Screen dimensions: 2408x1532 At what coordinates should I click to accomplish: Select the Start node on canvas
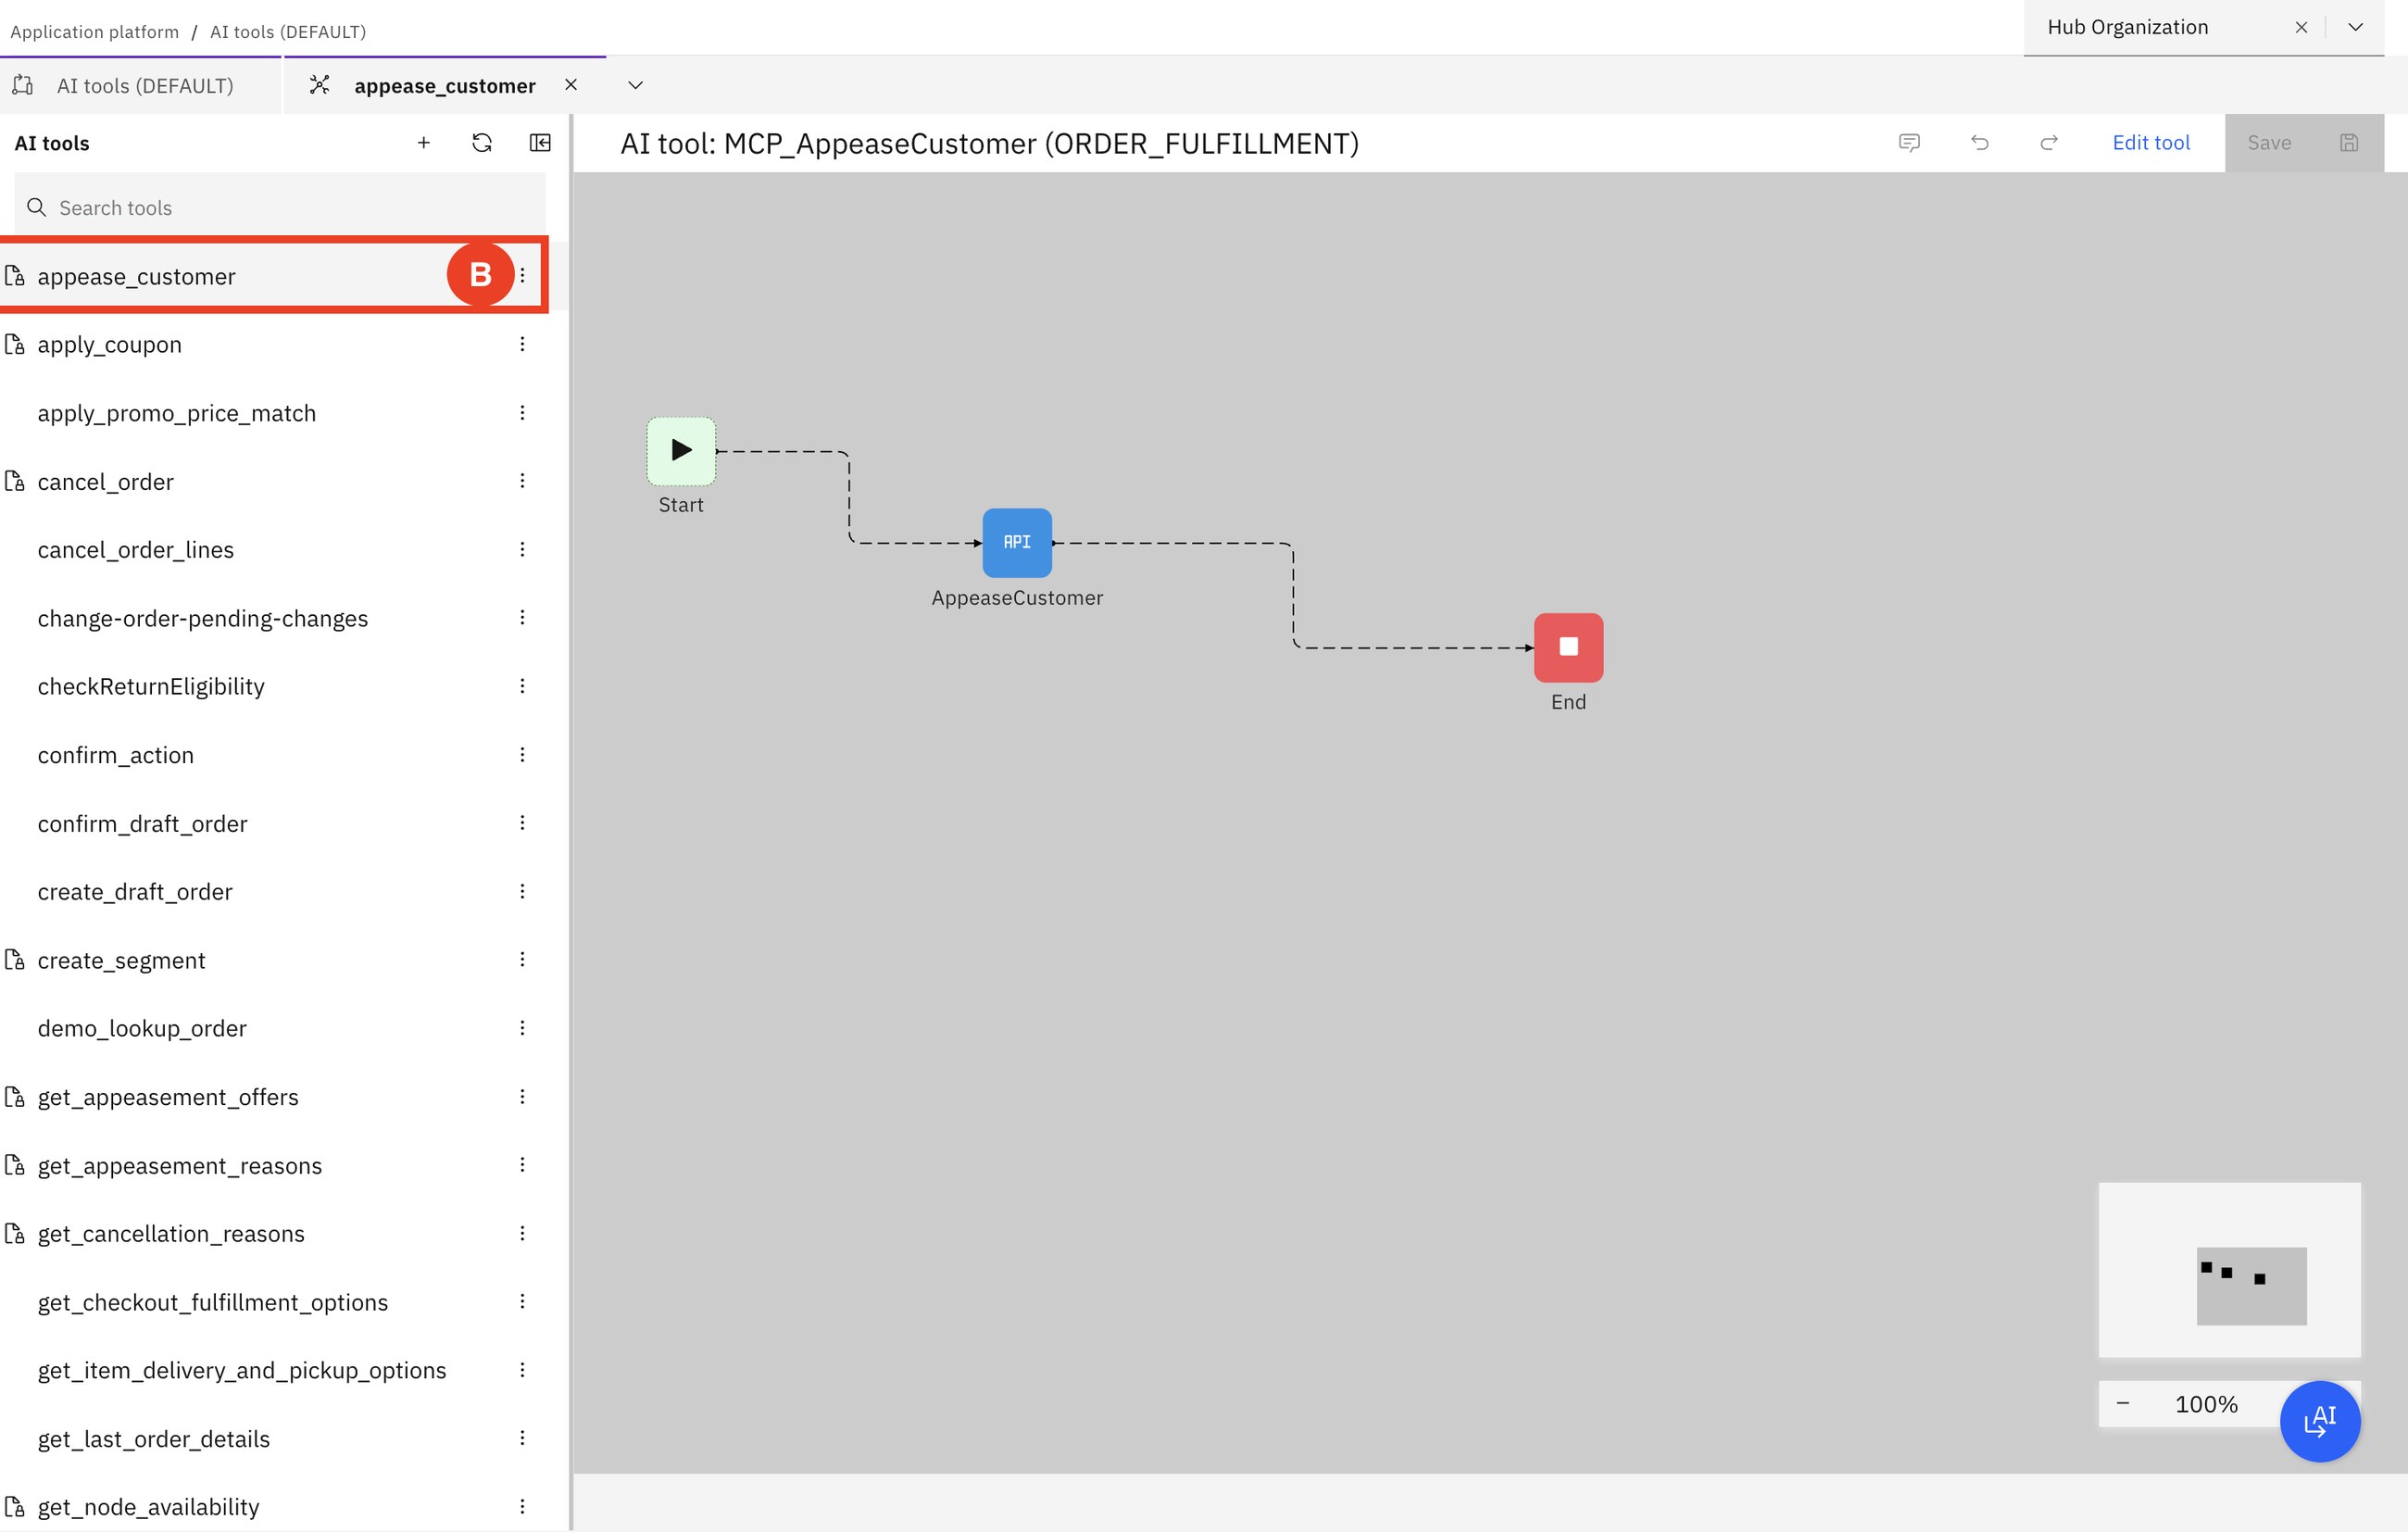[x=681, y=451]
